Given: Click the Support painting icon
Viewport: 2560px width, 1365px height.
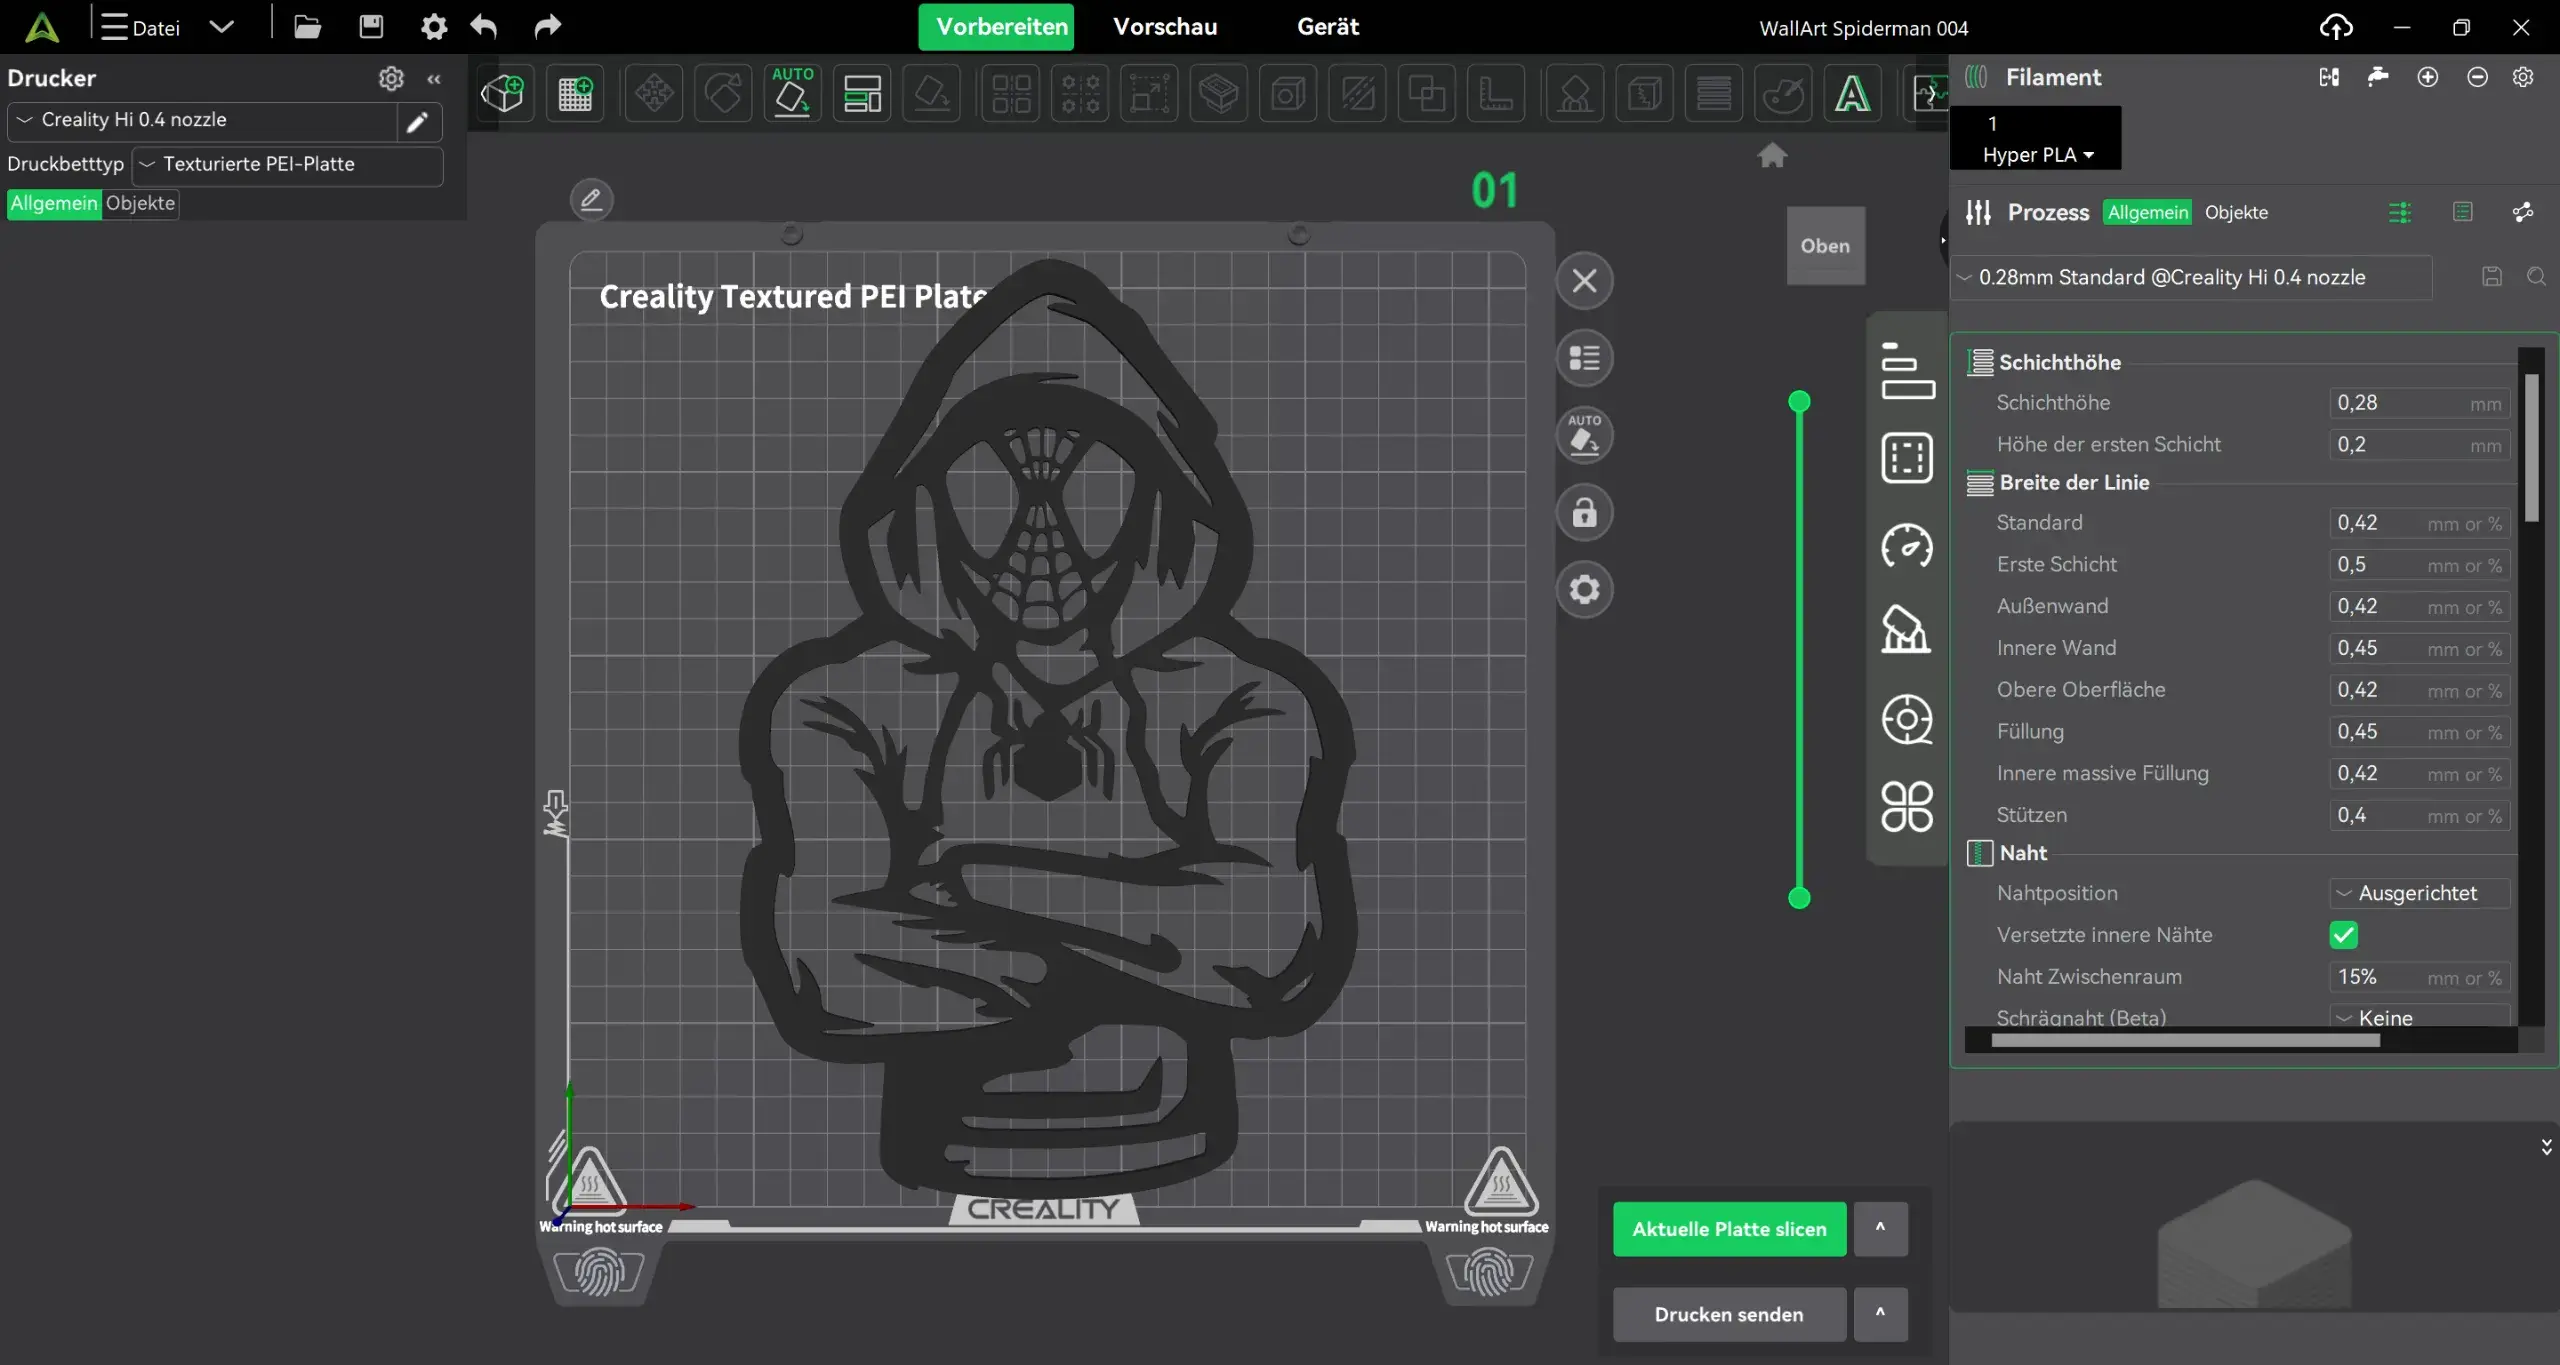Looking at the screenshot, I should tap(1575, 94).
